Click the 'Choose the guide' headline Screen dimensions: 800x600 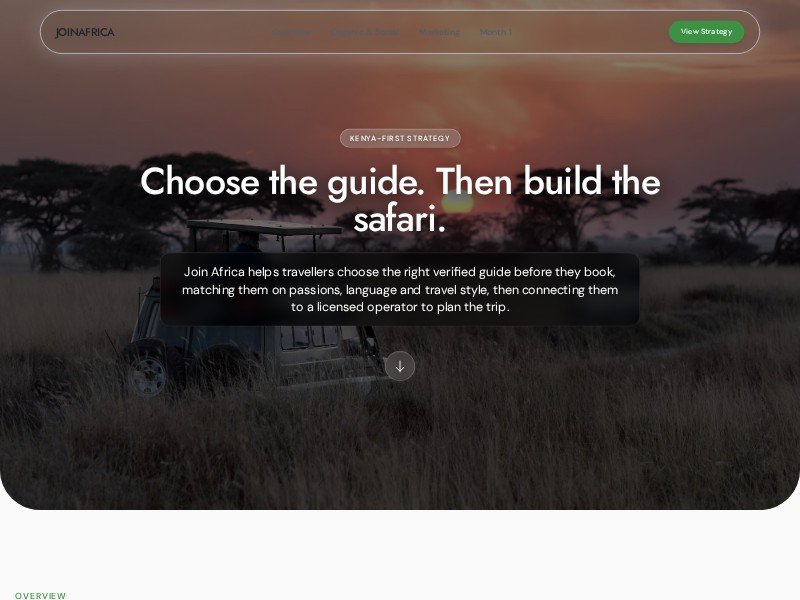point(400,200)
